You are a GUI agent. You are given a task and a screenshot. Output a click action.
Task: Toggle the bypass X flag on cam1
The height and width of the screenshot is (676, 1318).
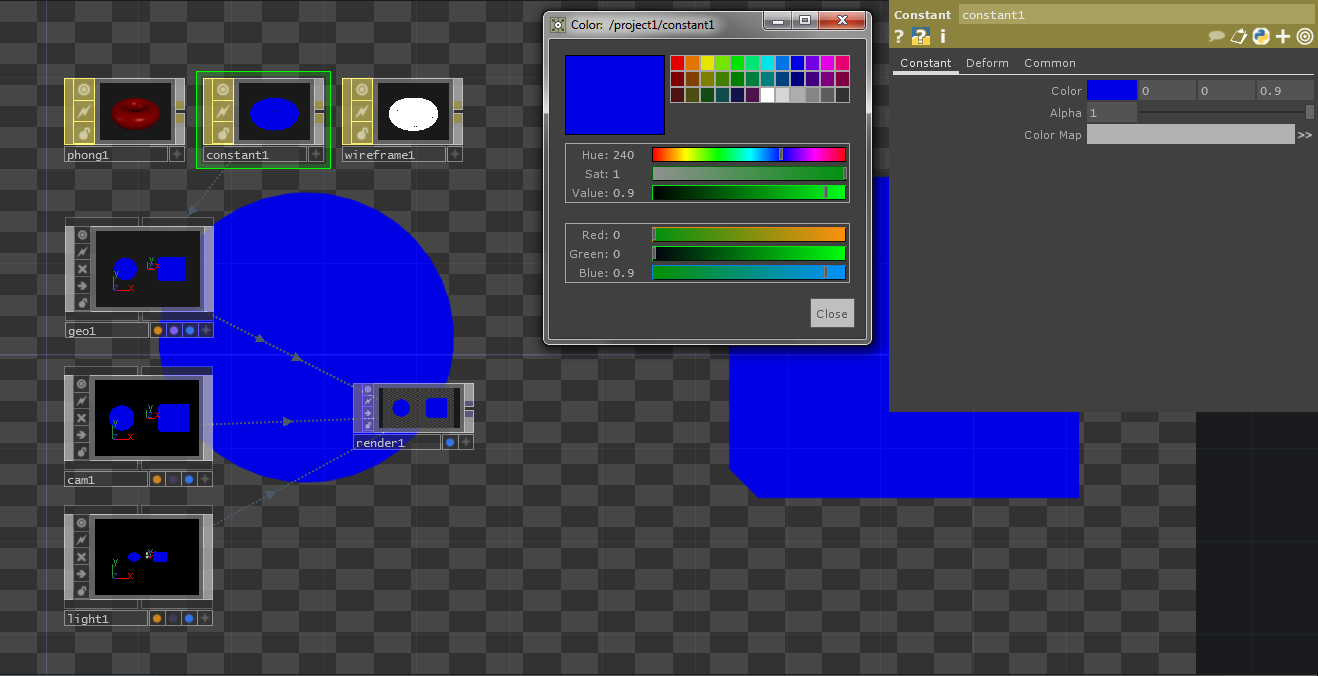click(x=82, y=418)
